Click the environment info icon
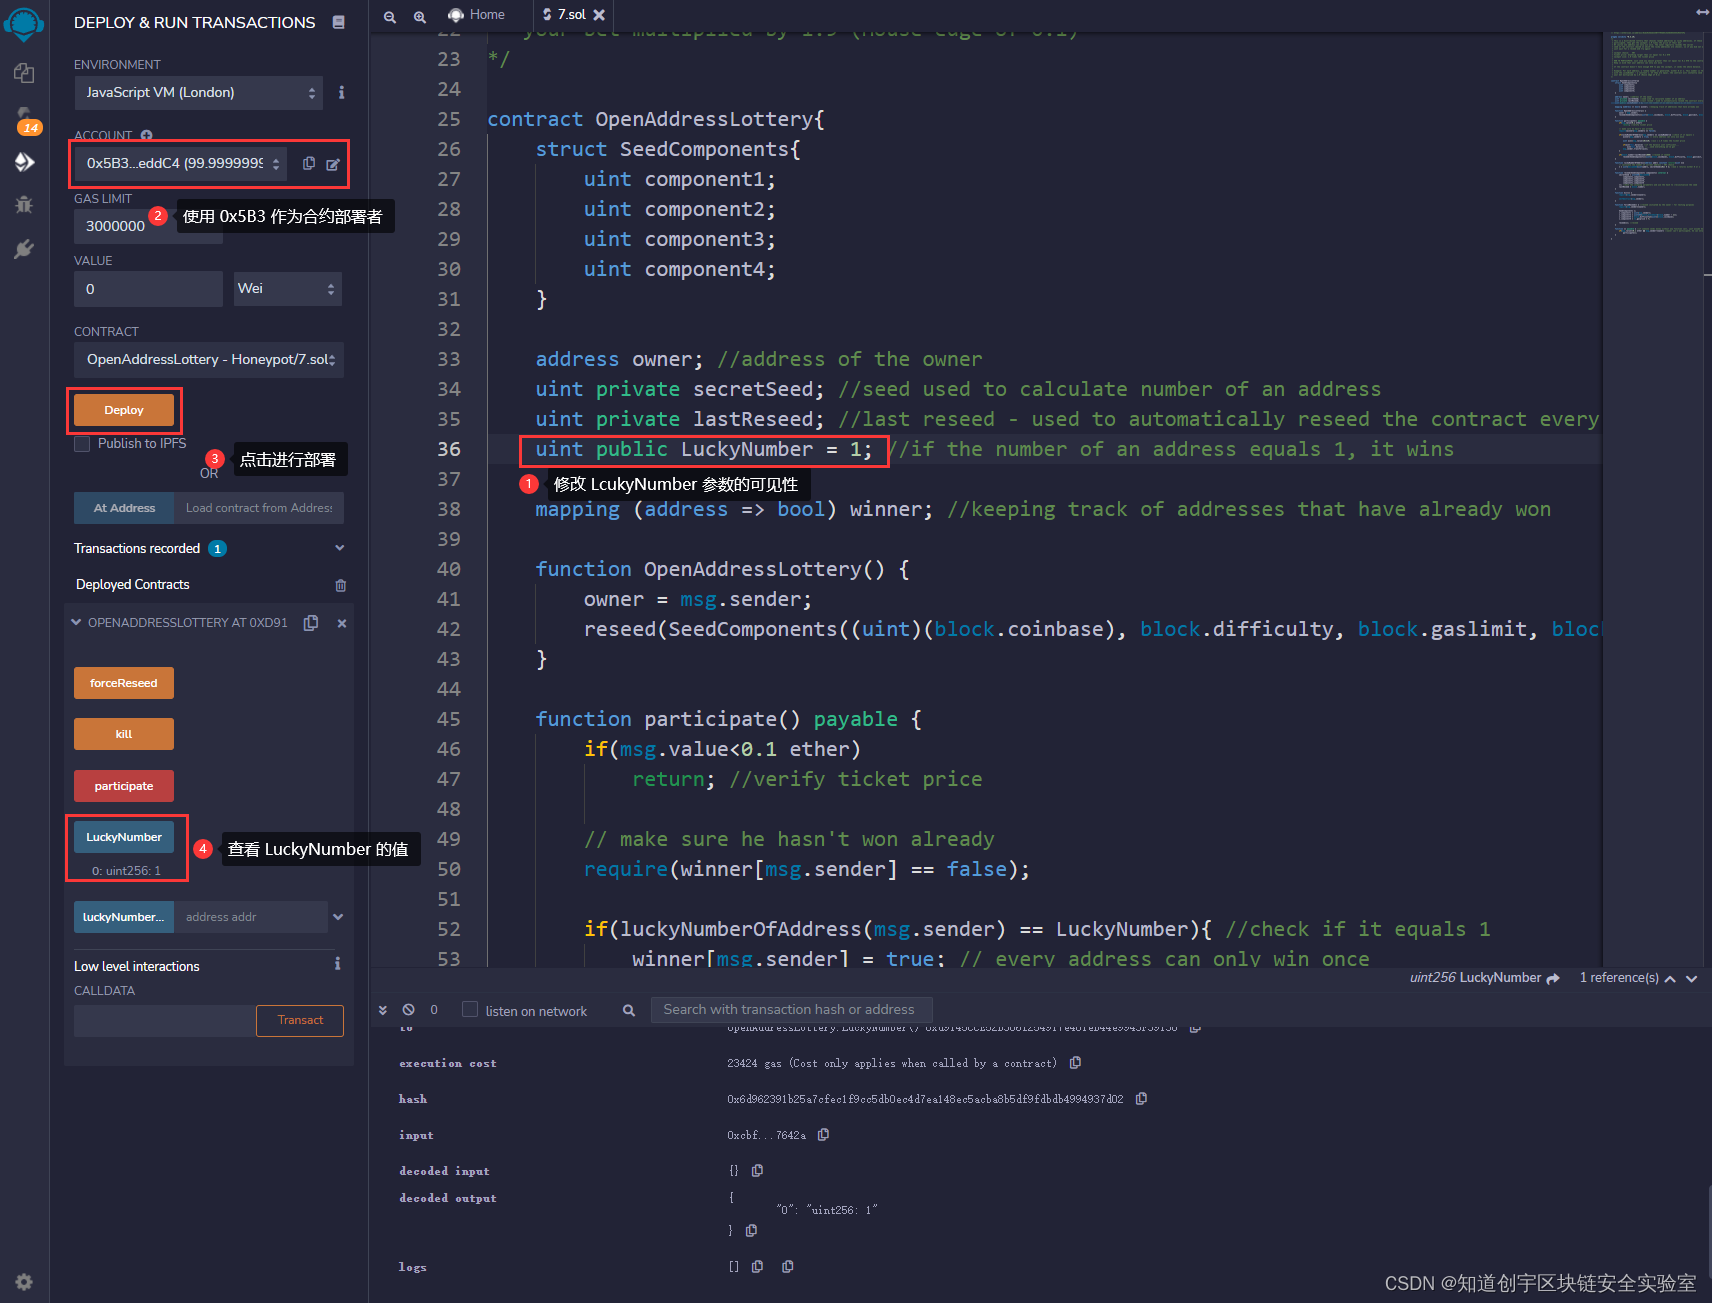The width and height of the screenshot is (1712, 1303). click(341, 92)
